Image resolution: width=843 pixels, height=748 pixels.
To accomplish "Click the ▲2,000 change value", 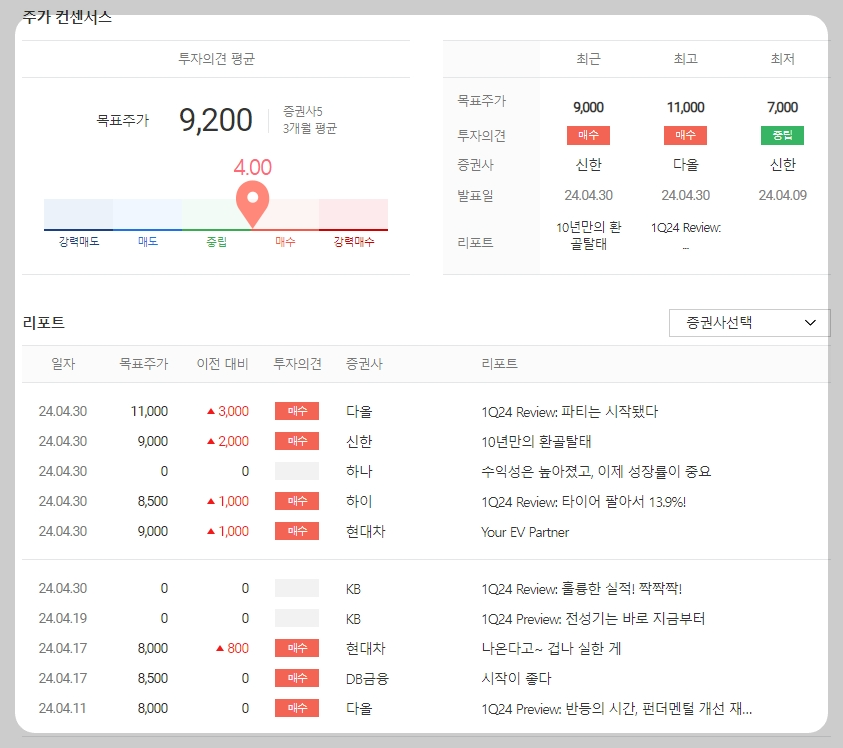I will [228, 441].
